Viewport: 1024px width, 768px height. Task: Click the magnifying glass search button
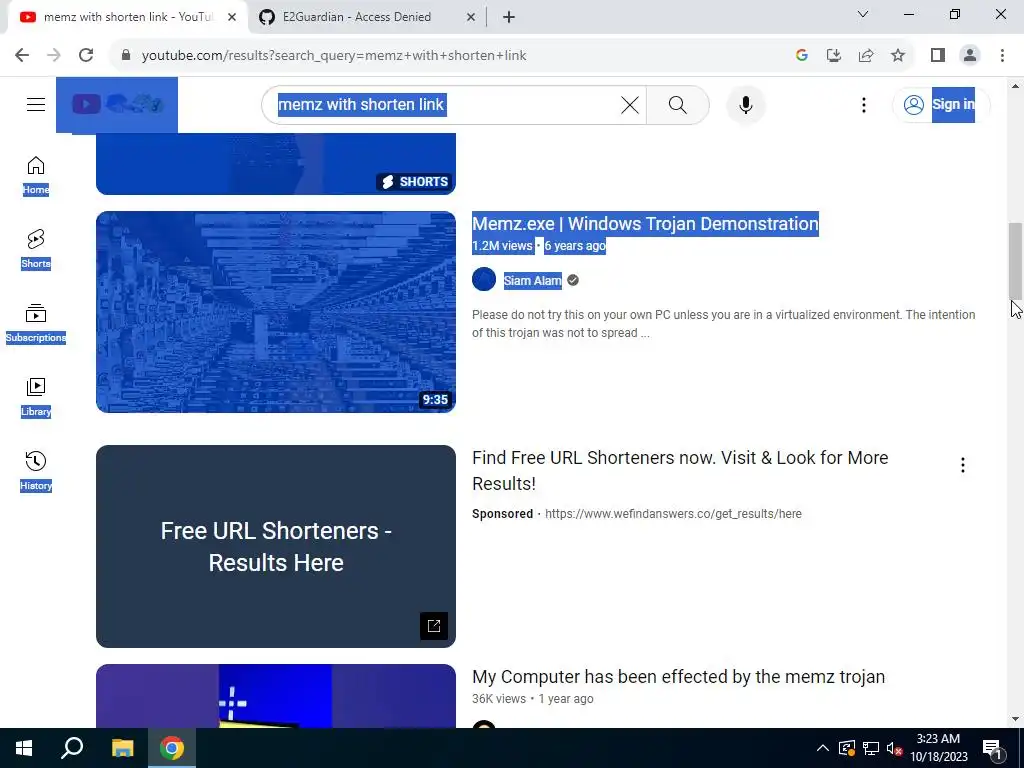677,104
